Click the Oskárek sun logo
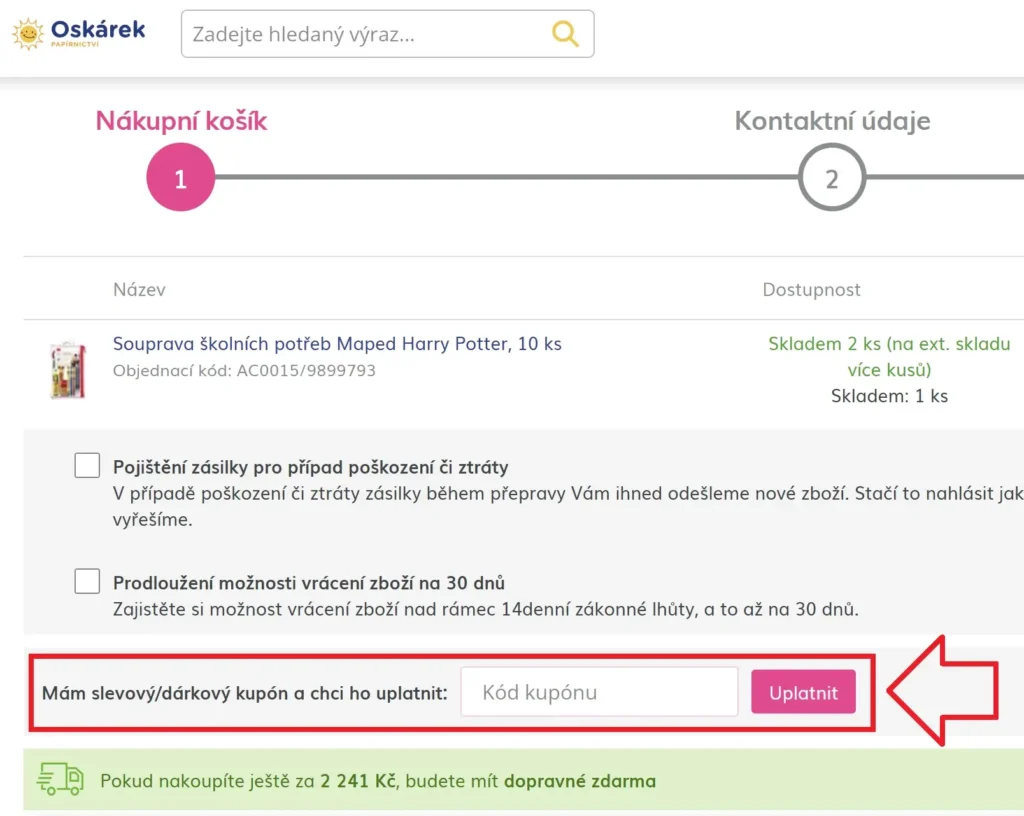This screenshot has width=1024, height=816. 28,33
